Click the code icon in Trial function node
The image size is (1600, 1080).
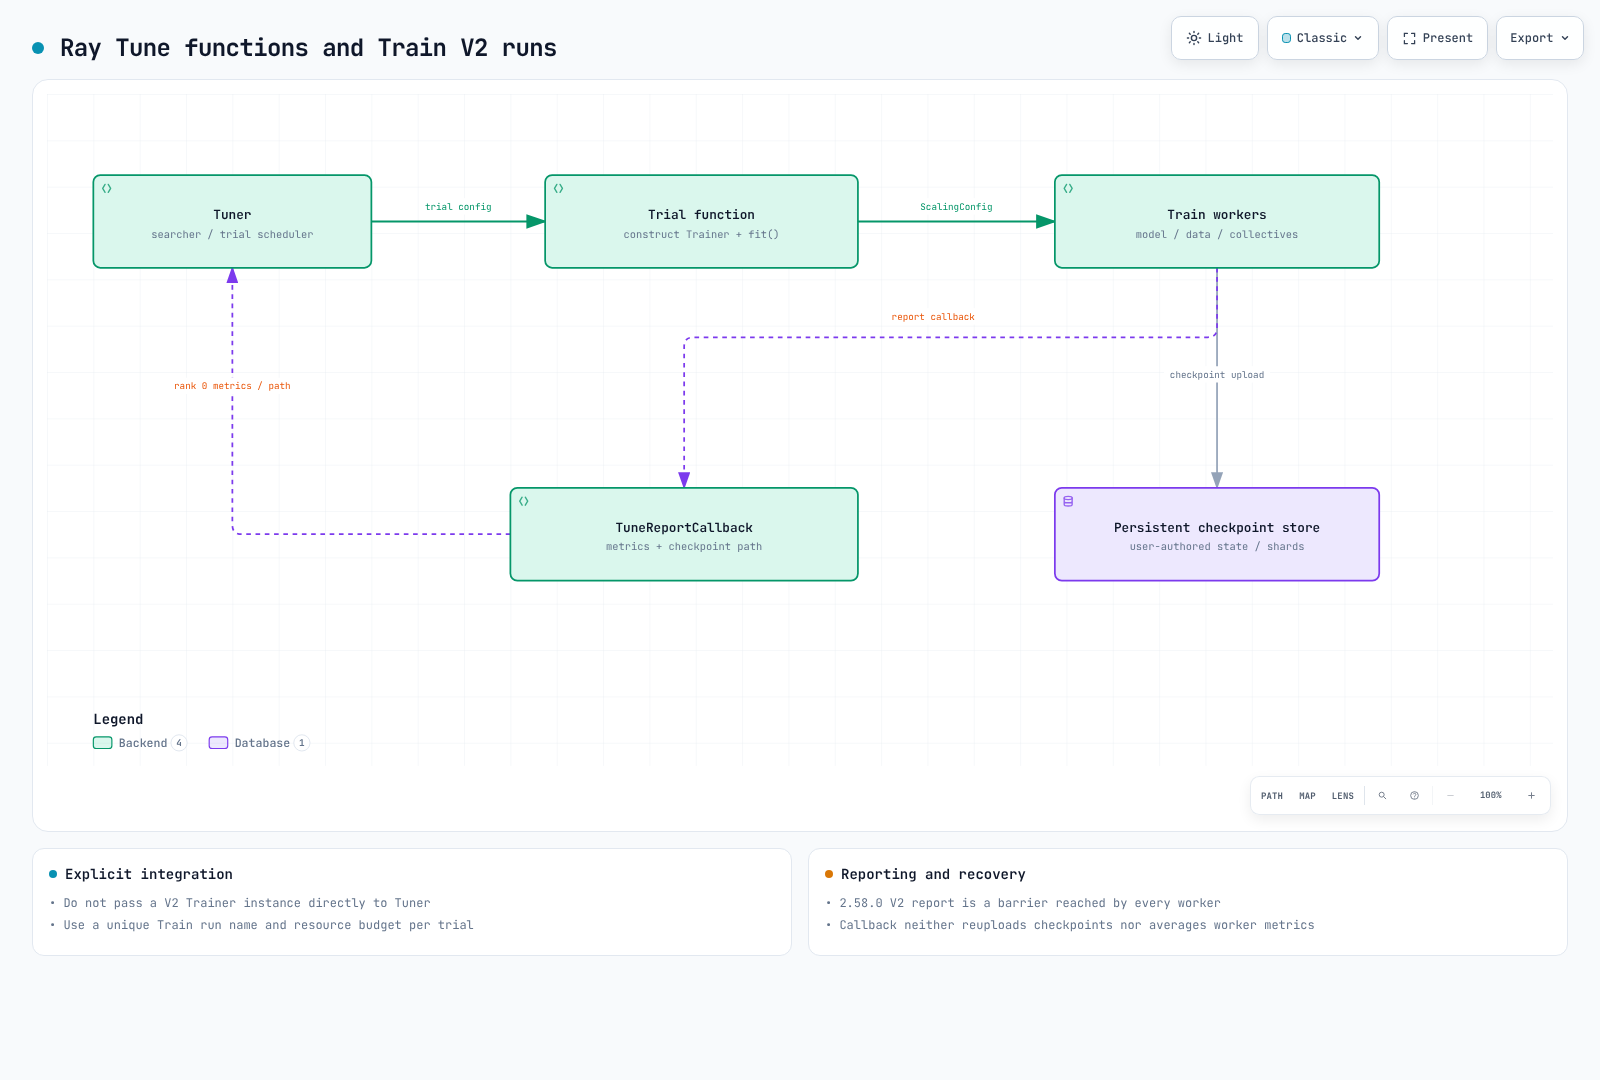pyautogui.click(x=559, y=188)
